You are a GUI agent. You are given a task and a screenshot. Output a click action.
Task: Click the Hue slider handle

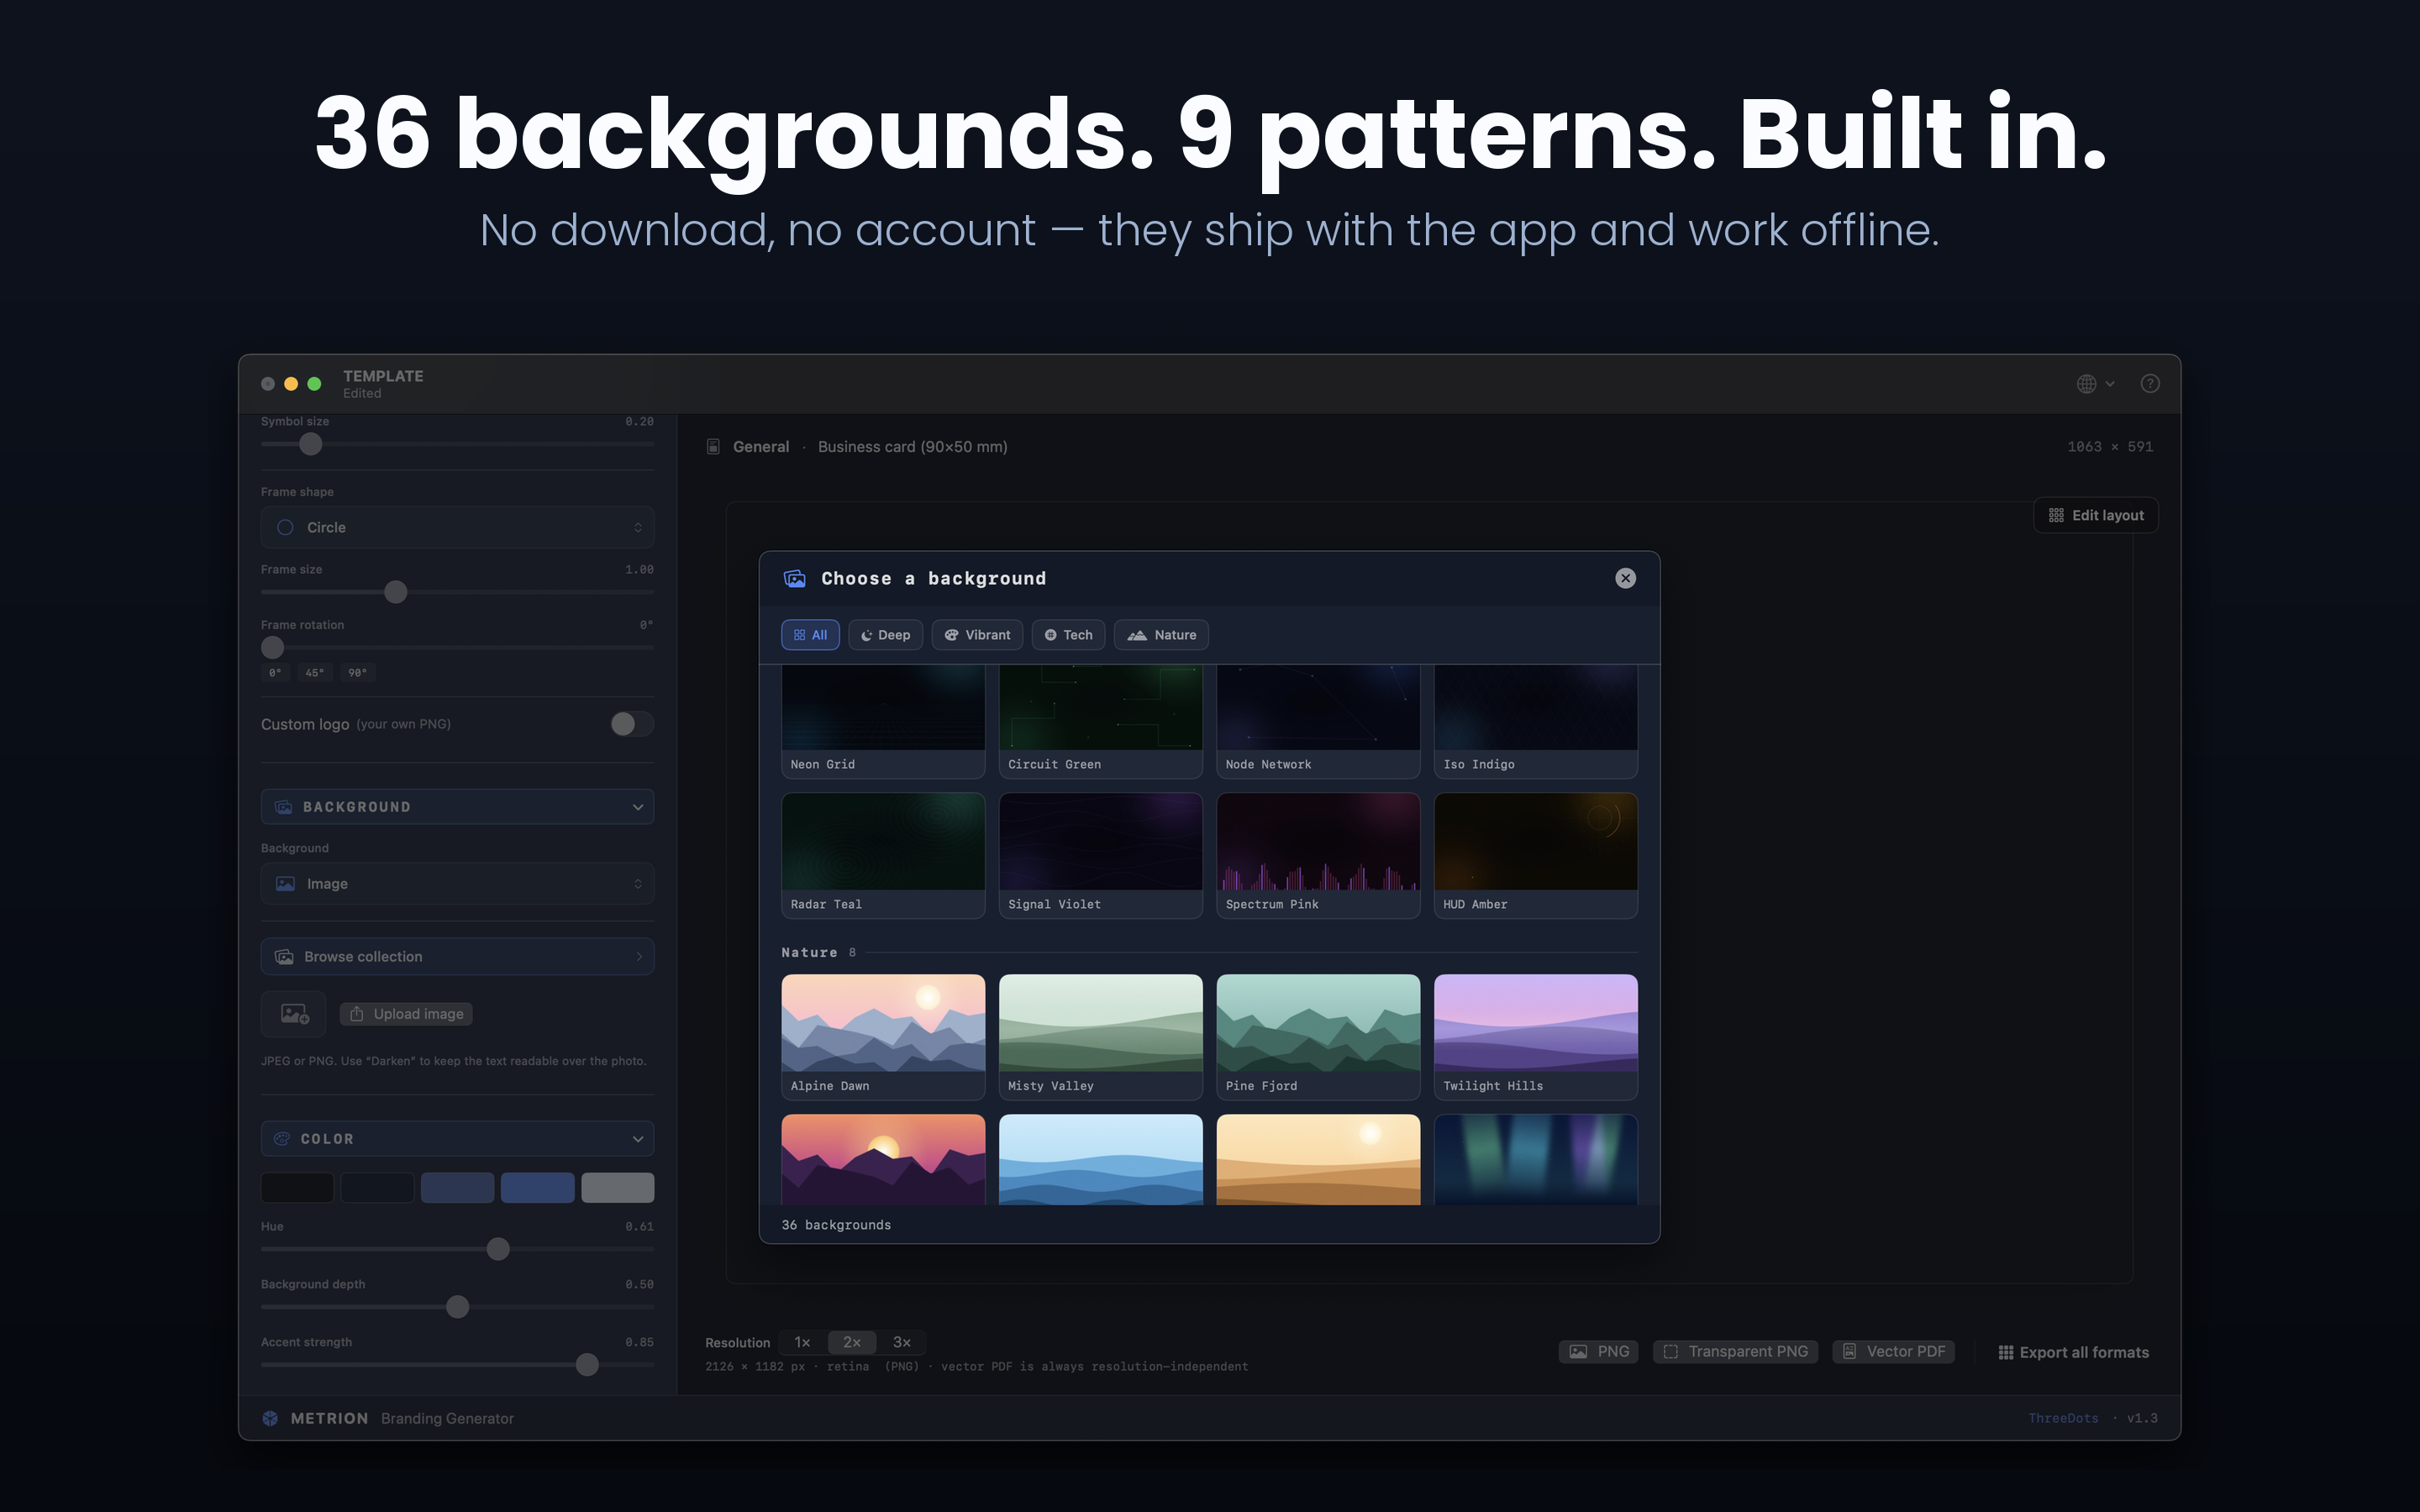tap(498, 1249)
